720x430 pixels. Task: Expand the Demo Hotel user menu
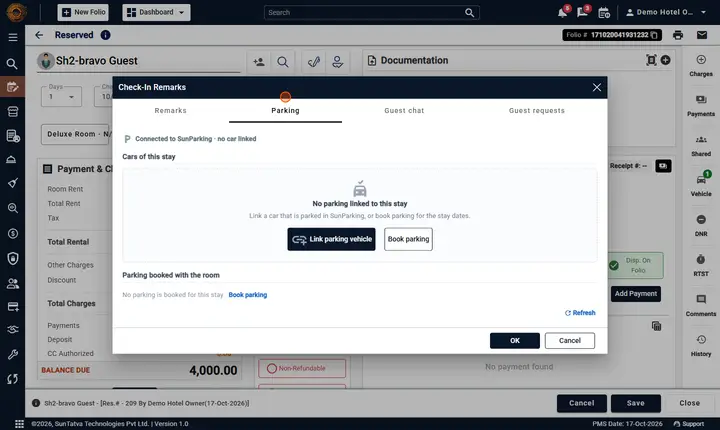coord(666,12)
